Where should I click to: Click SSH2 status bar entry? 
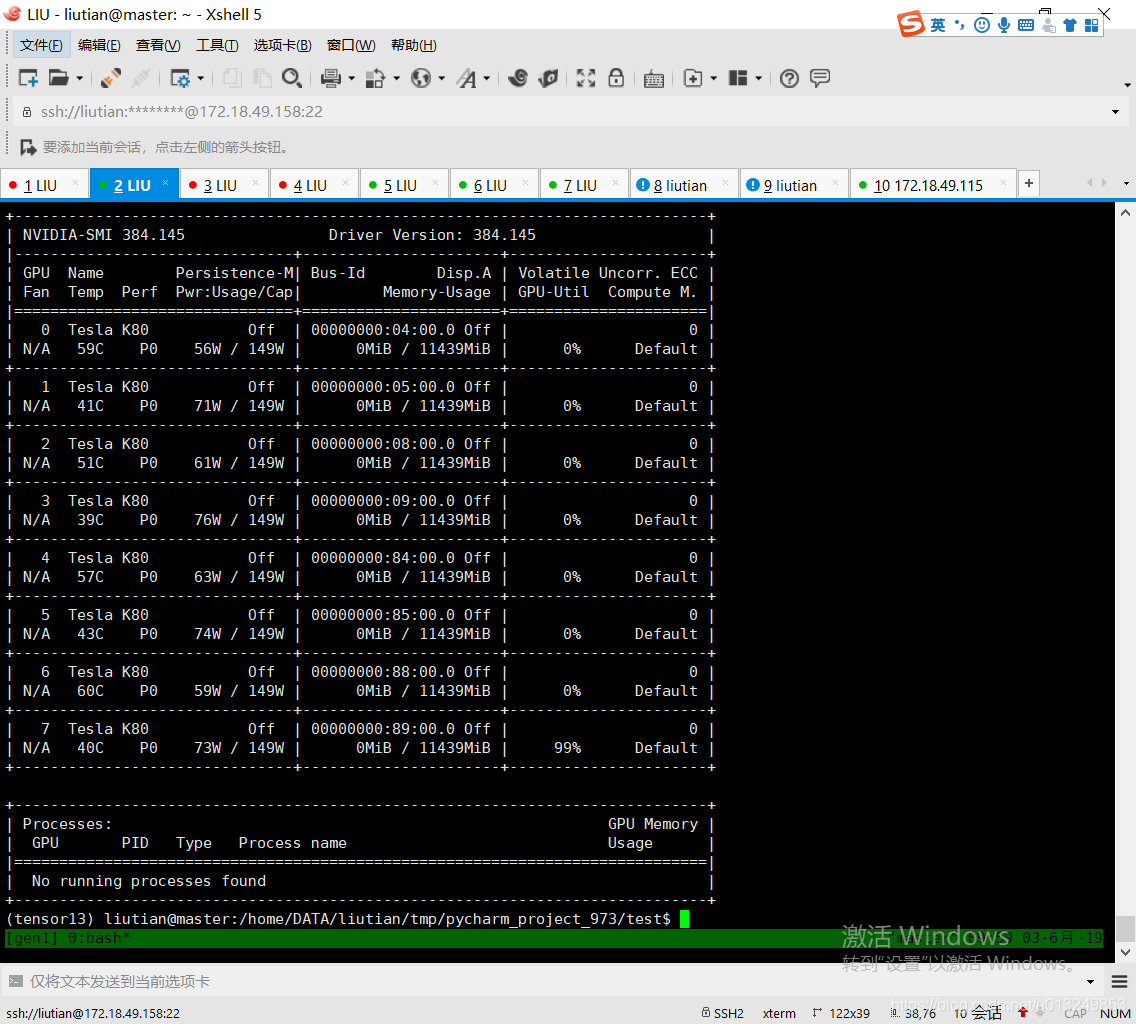(722, 1013)
